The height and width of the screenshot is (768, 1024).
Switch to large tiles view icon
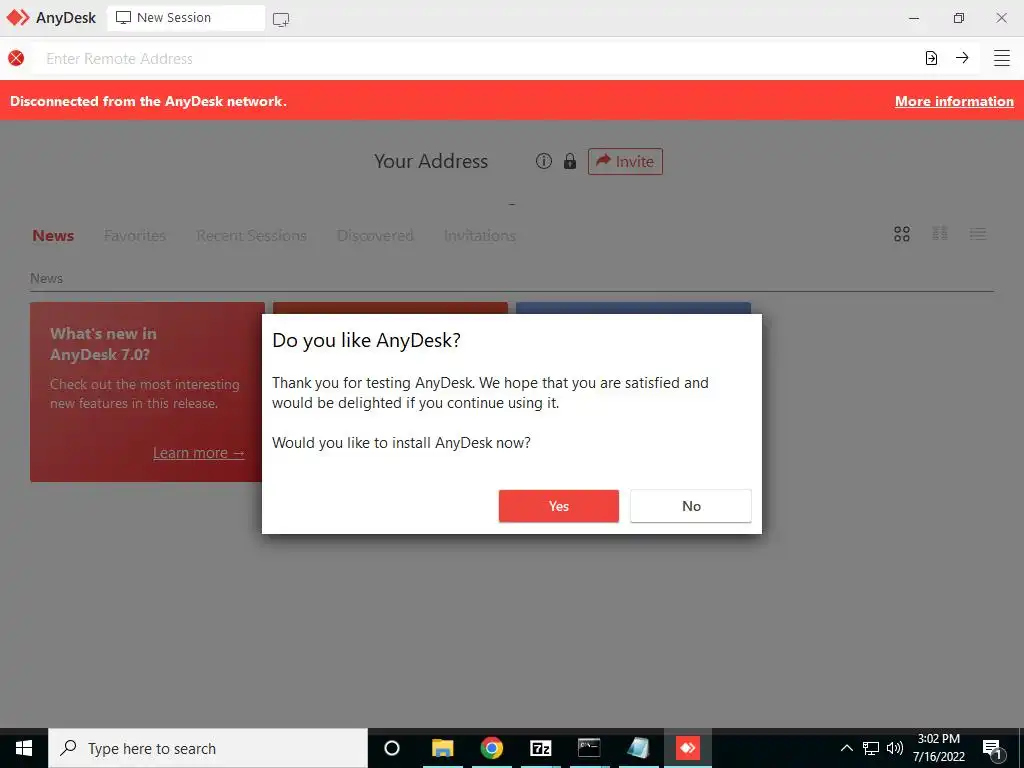[902, 234]
